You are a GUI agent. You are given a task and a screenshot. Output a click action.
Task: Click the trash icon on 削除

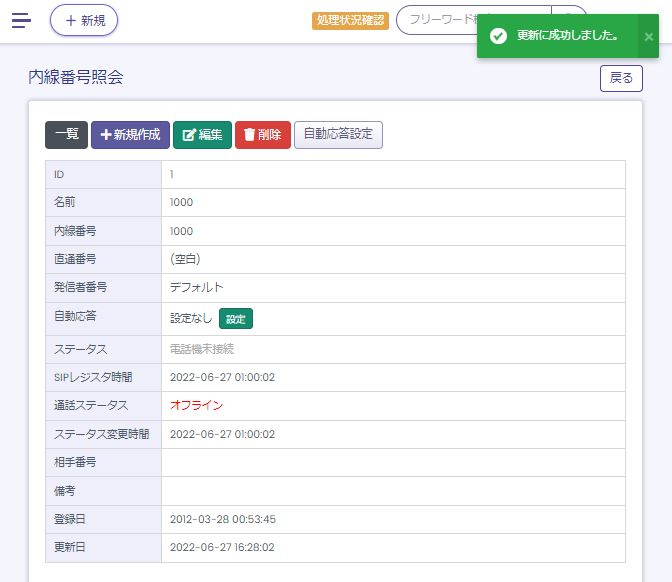(x=250, y=135)
